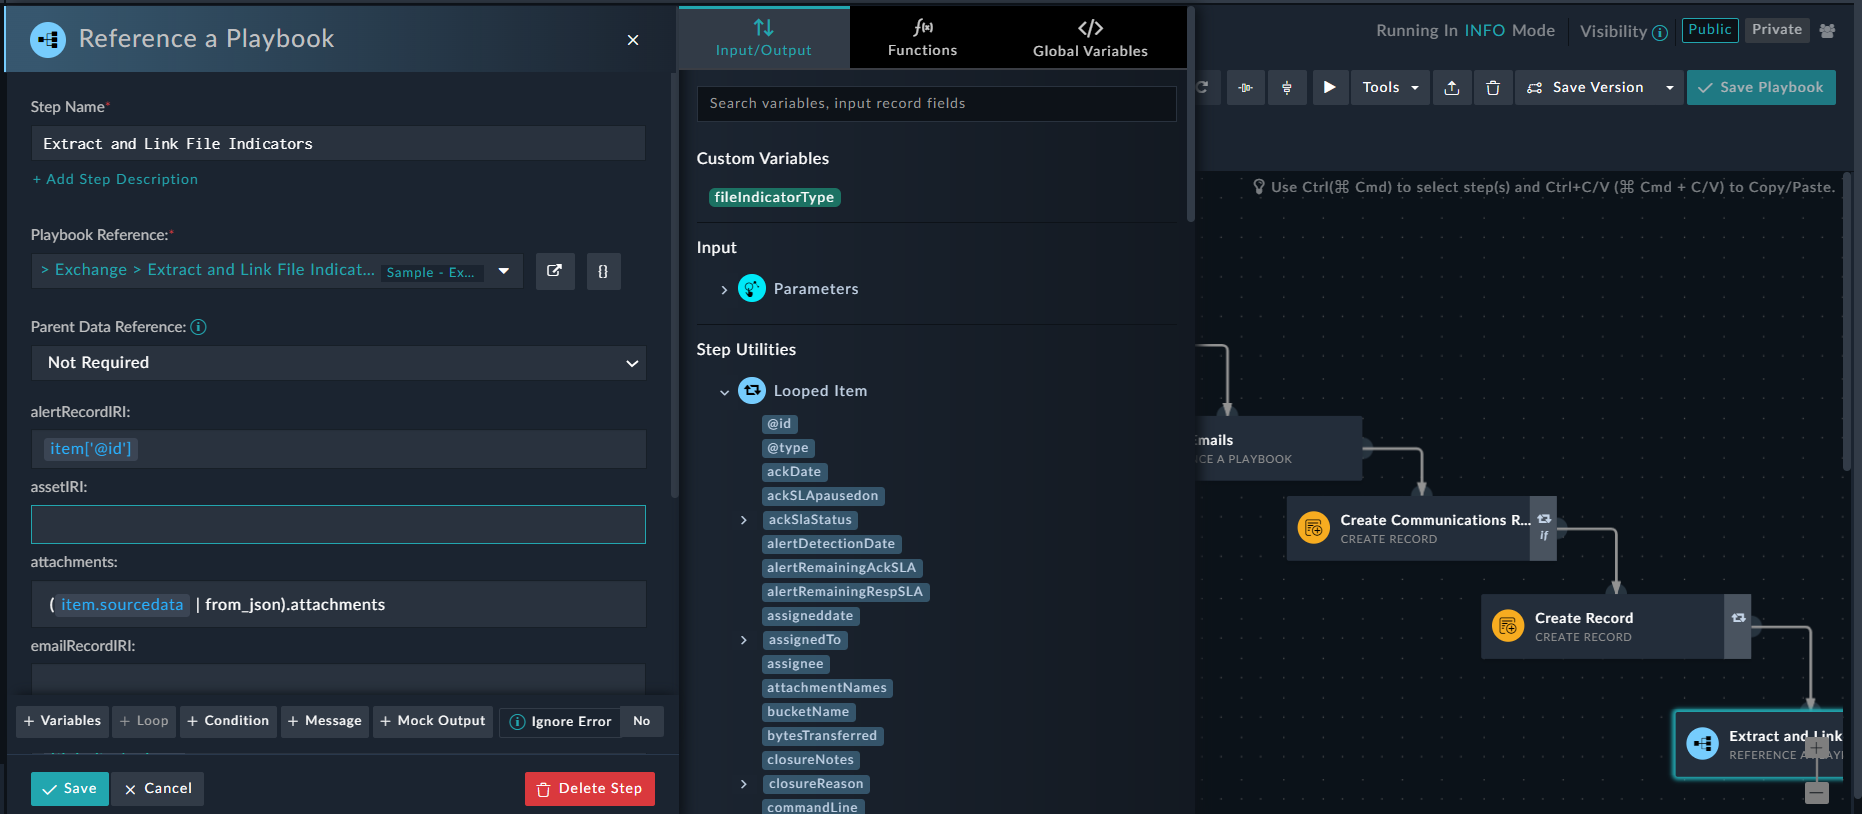Viewport: 1862px width, 814px height.
Task: Close the Reference a Playbook panel
Action: point(633,40)
